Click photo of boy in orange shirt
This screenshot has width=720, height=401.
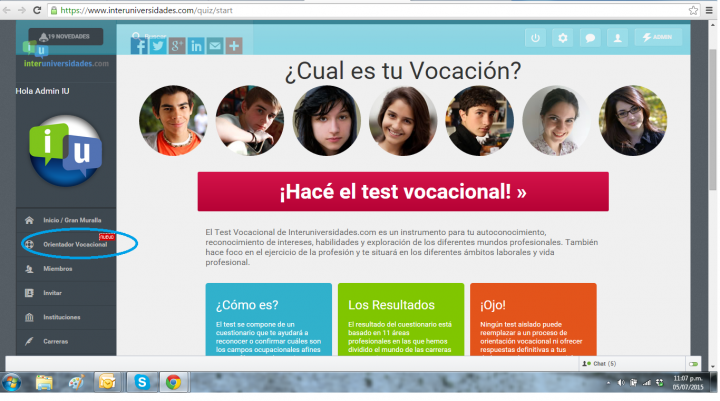click(x=173, y=120)
